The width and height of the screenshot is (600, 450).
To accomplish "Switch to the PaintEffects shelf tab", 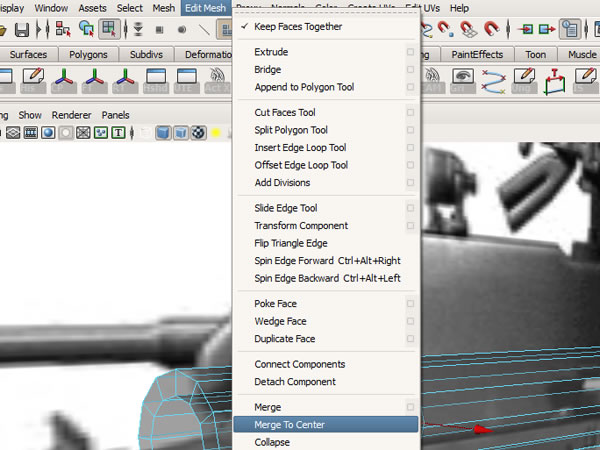I will pos(477,54).
